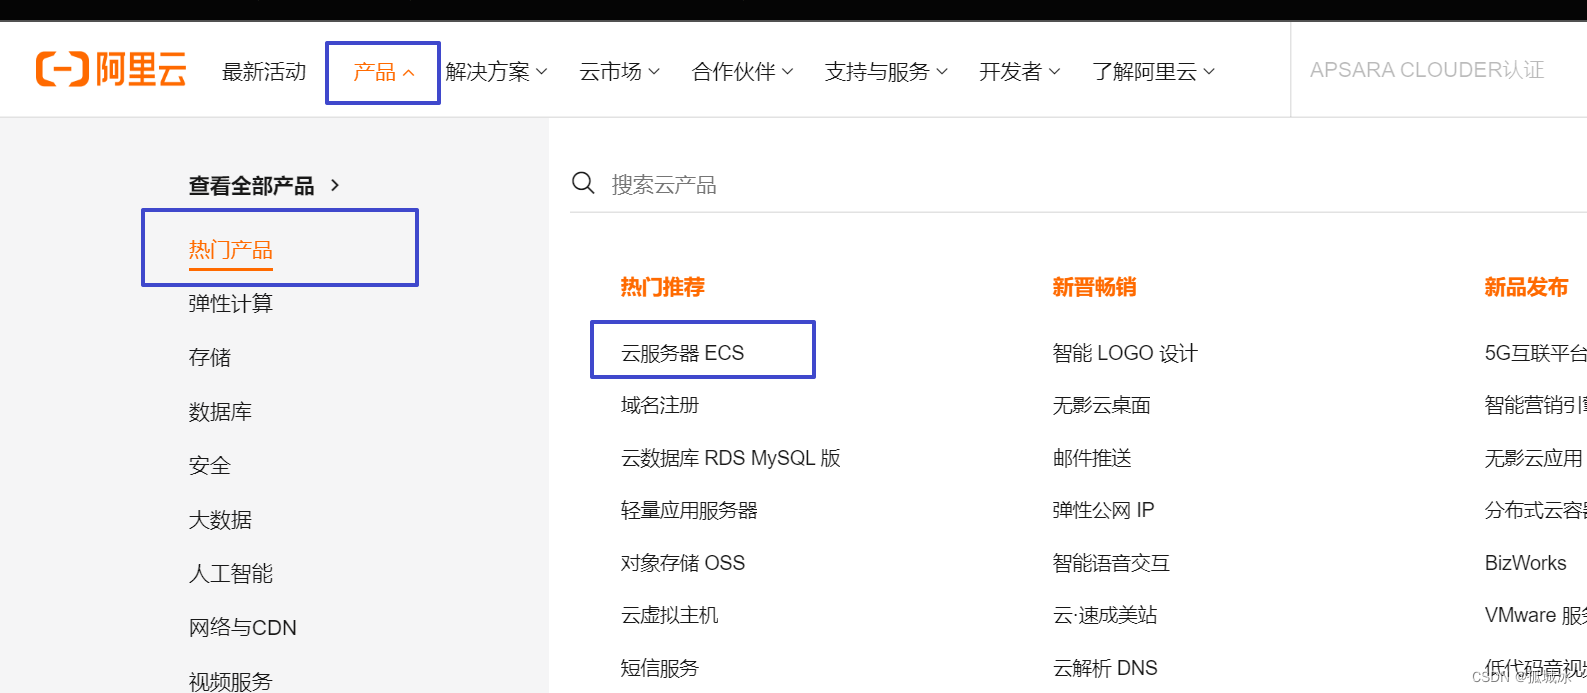Open 云解析 DNS product
This screenshot has height=693, width=1587.
1105,668
